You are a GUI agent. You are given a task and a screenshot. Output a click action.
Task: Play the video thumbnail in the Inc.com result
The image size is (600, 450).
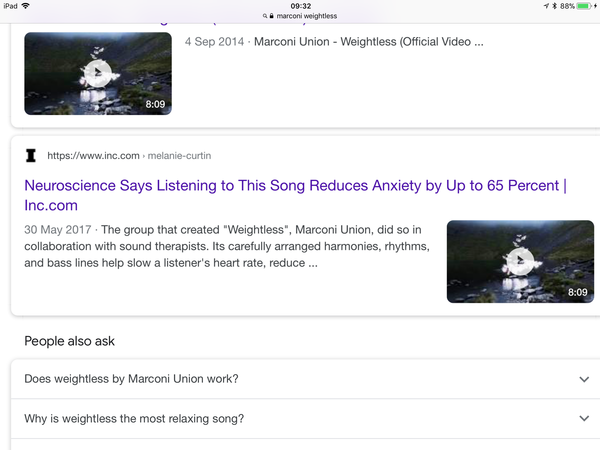point(520,261)
